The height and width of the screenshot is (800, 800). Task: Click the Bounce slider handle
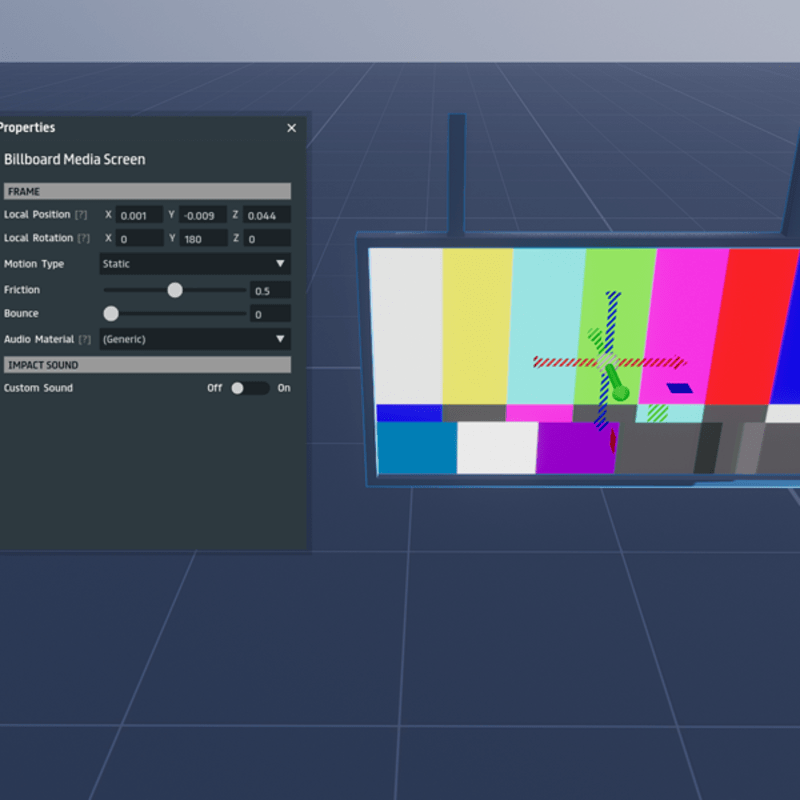click(x=111, y=314)
